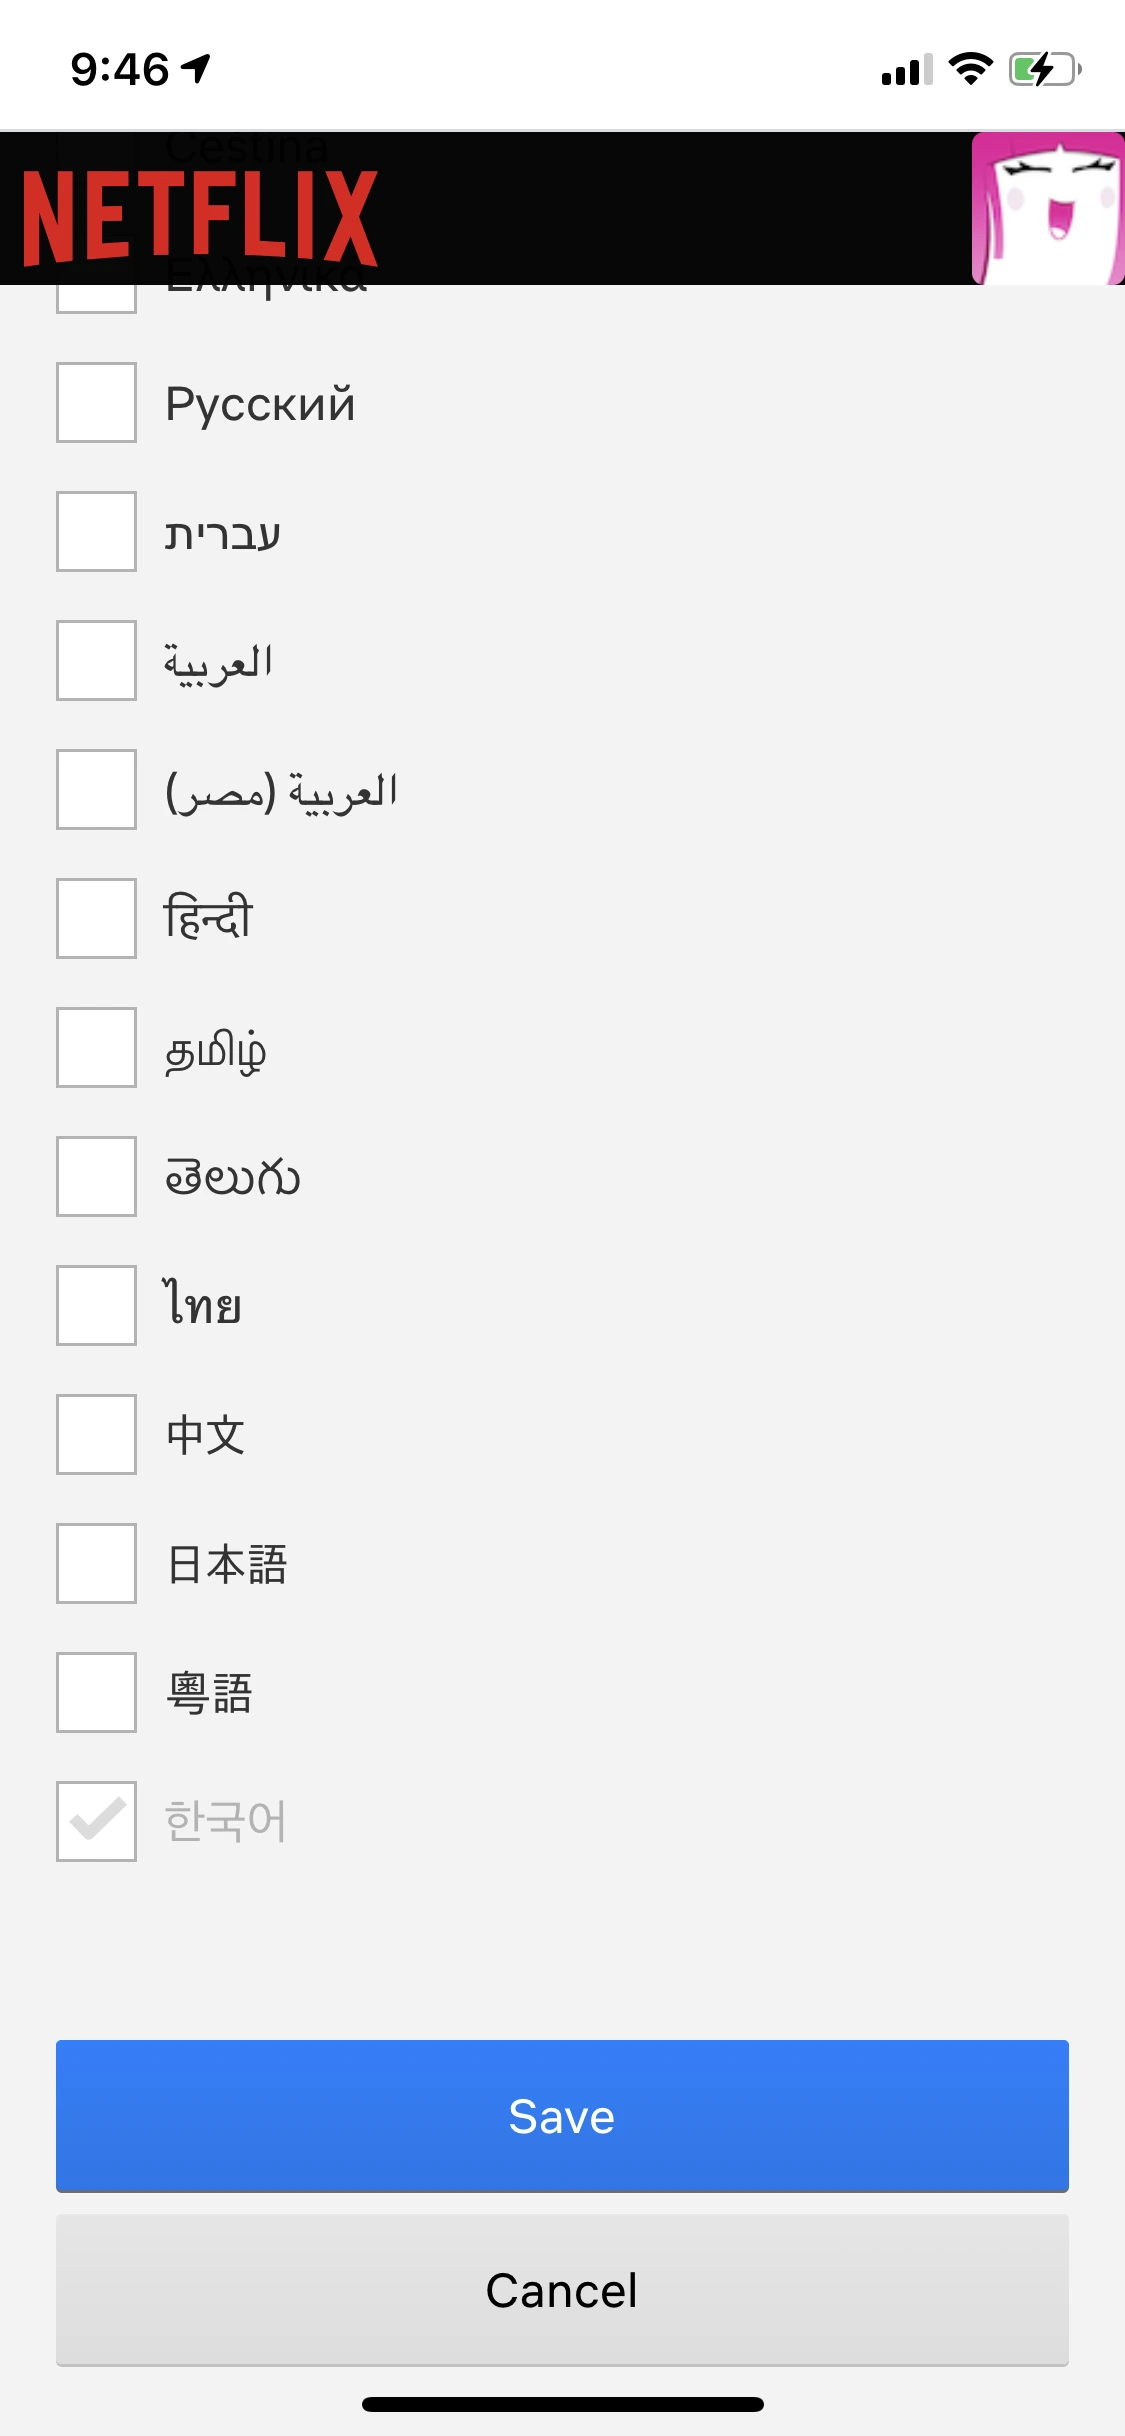The width and height of the screenshot is (1125, 2436).
Task: Click the anime avatar image top right
Action: coord(1046,210)
